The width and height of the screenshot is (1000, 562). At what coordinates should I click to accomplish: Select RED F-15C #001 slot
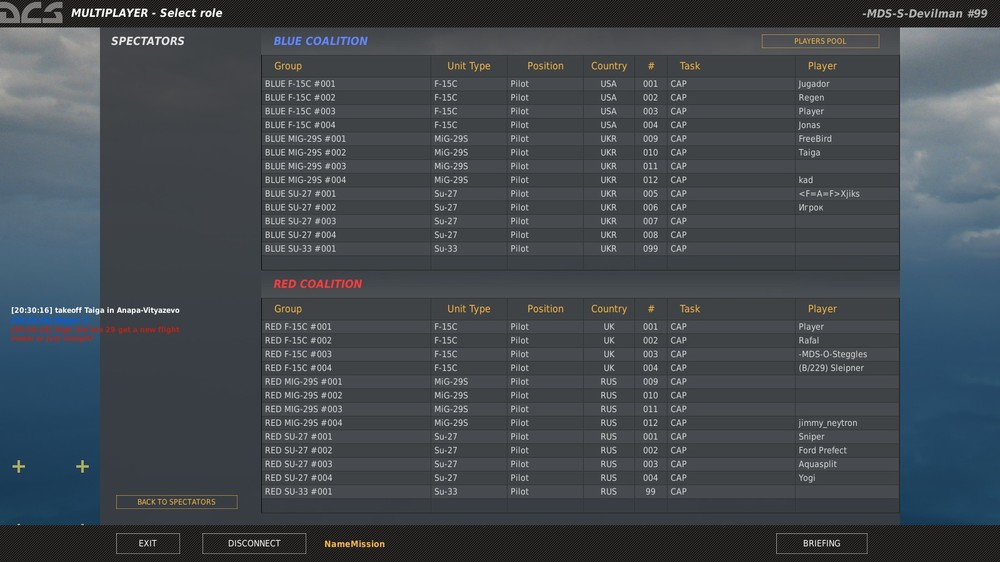pos(580,327)
